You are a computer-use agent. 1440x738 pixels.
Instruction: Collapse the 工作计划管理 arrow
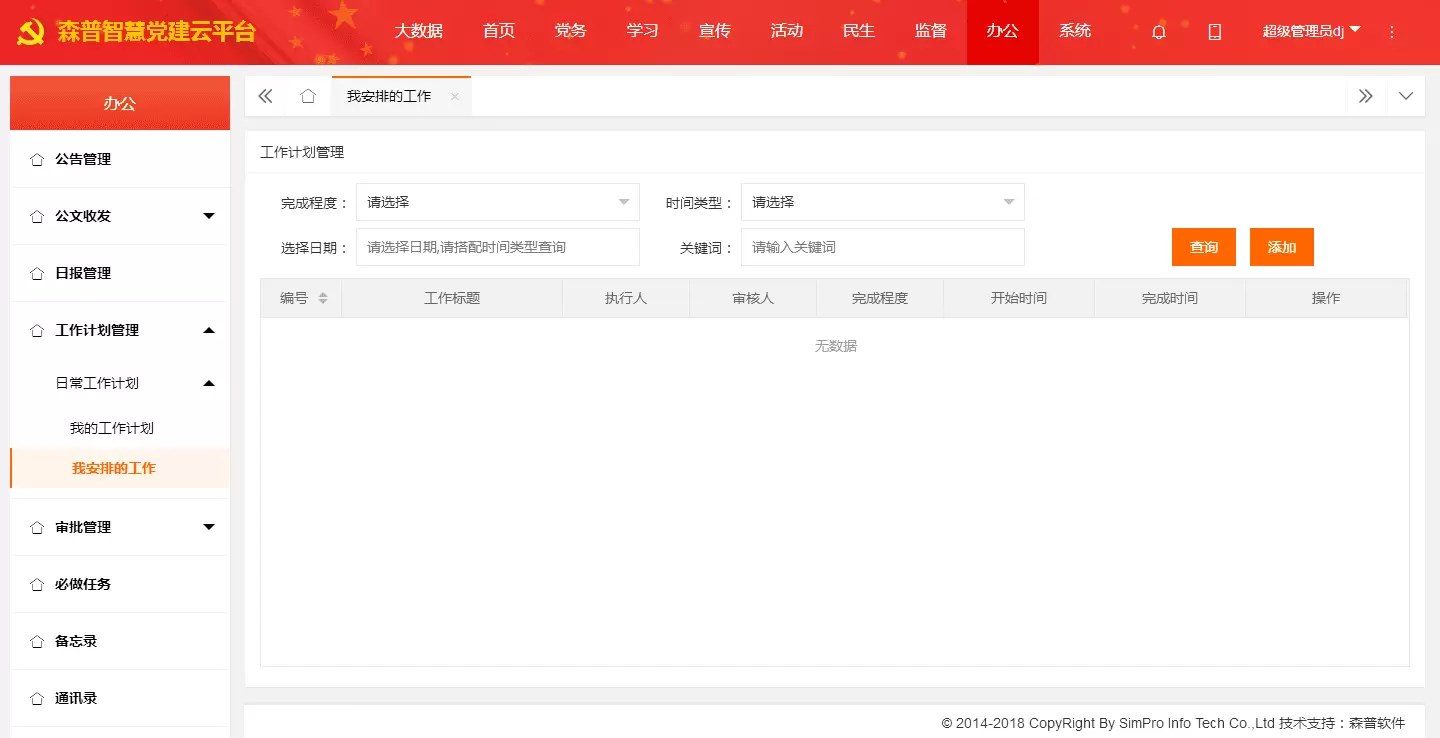coord(209,330)
